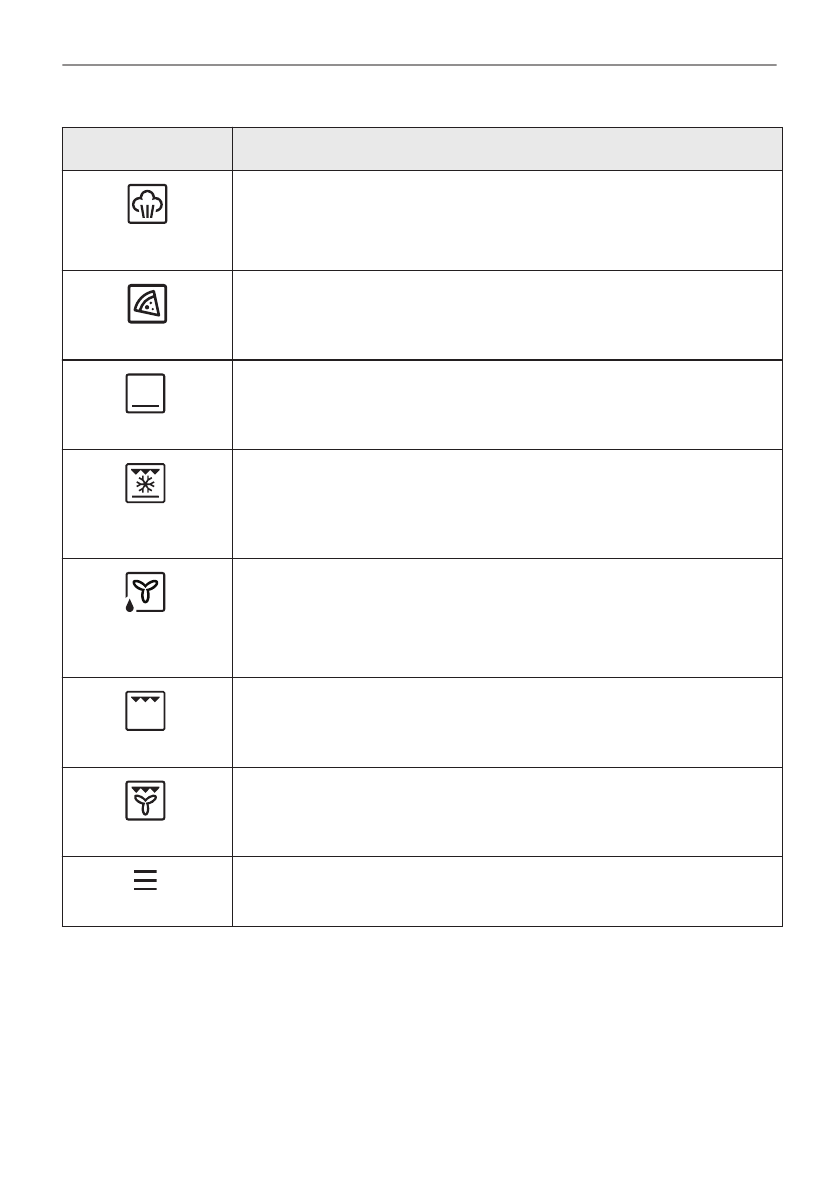Click description cell beside the pizza icon

(x=507, y=315)
